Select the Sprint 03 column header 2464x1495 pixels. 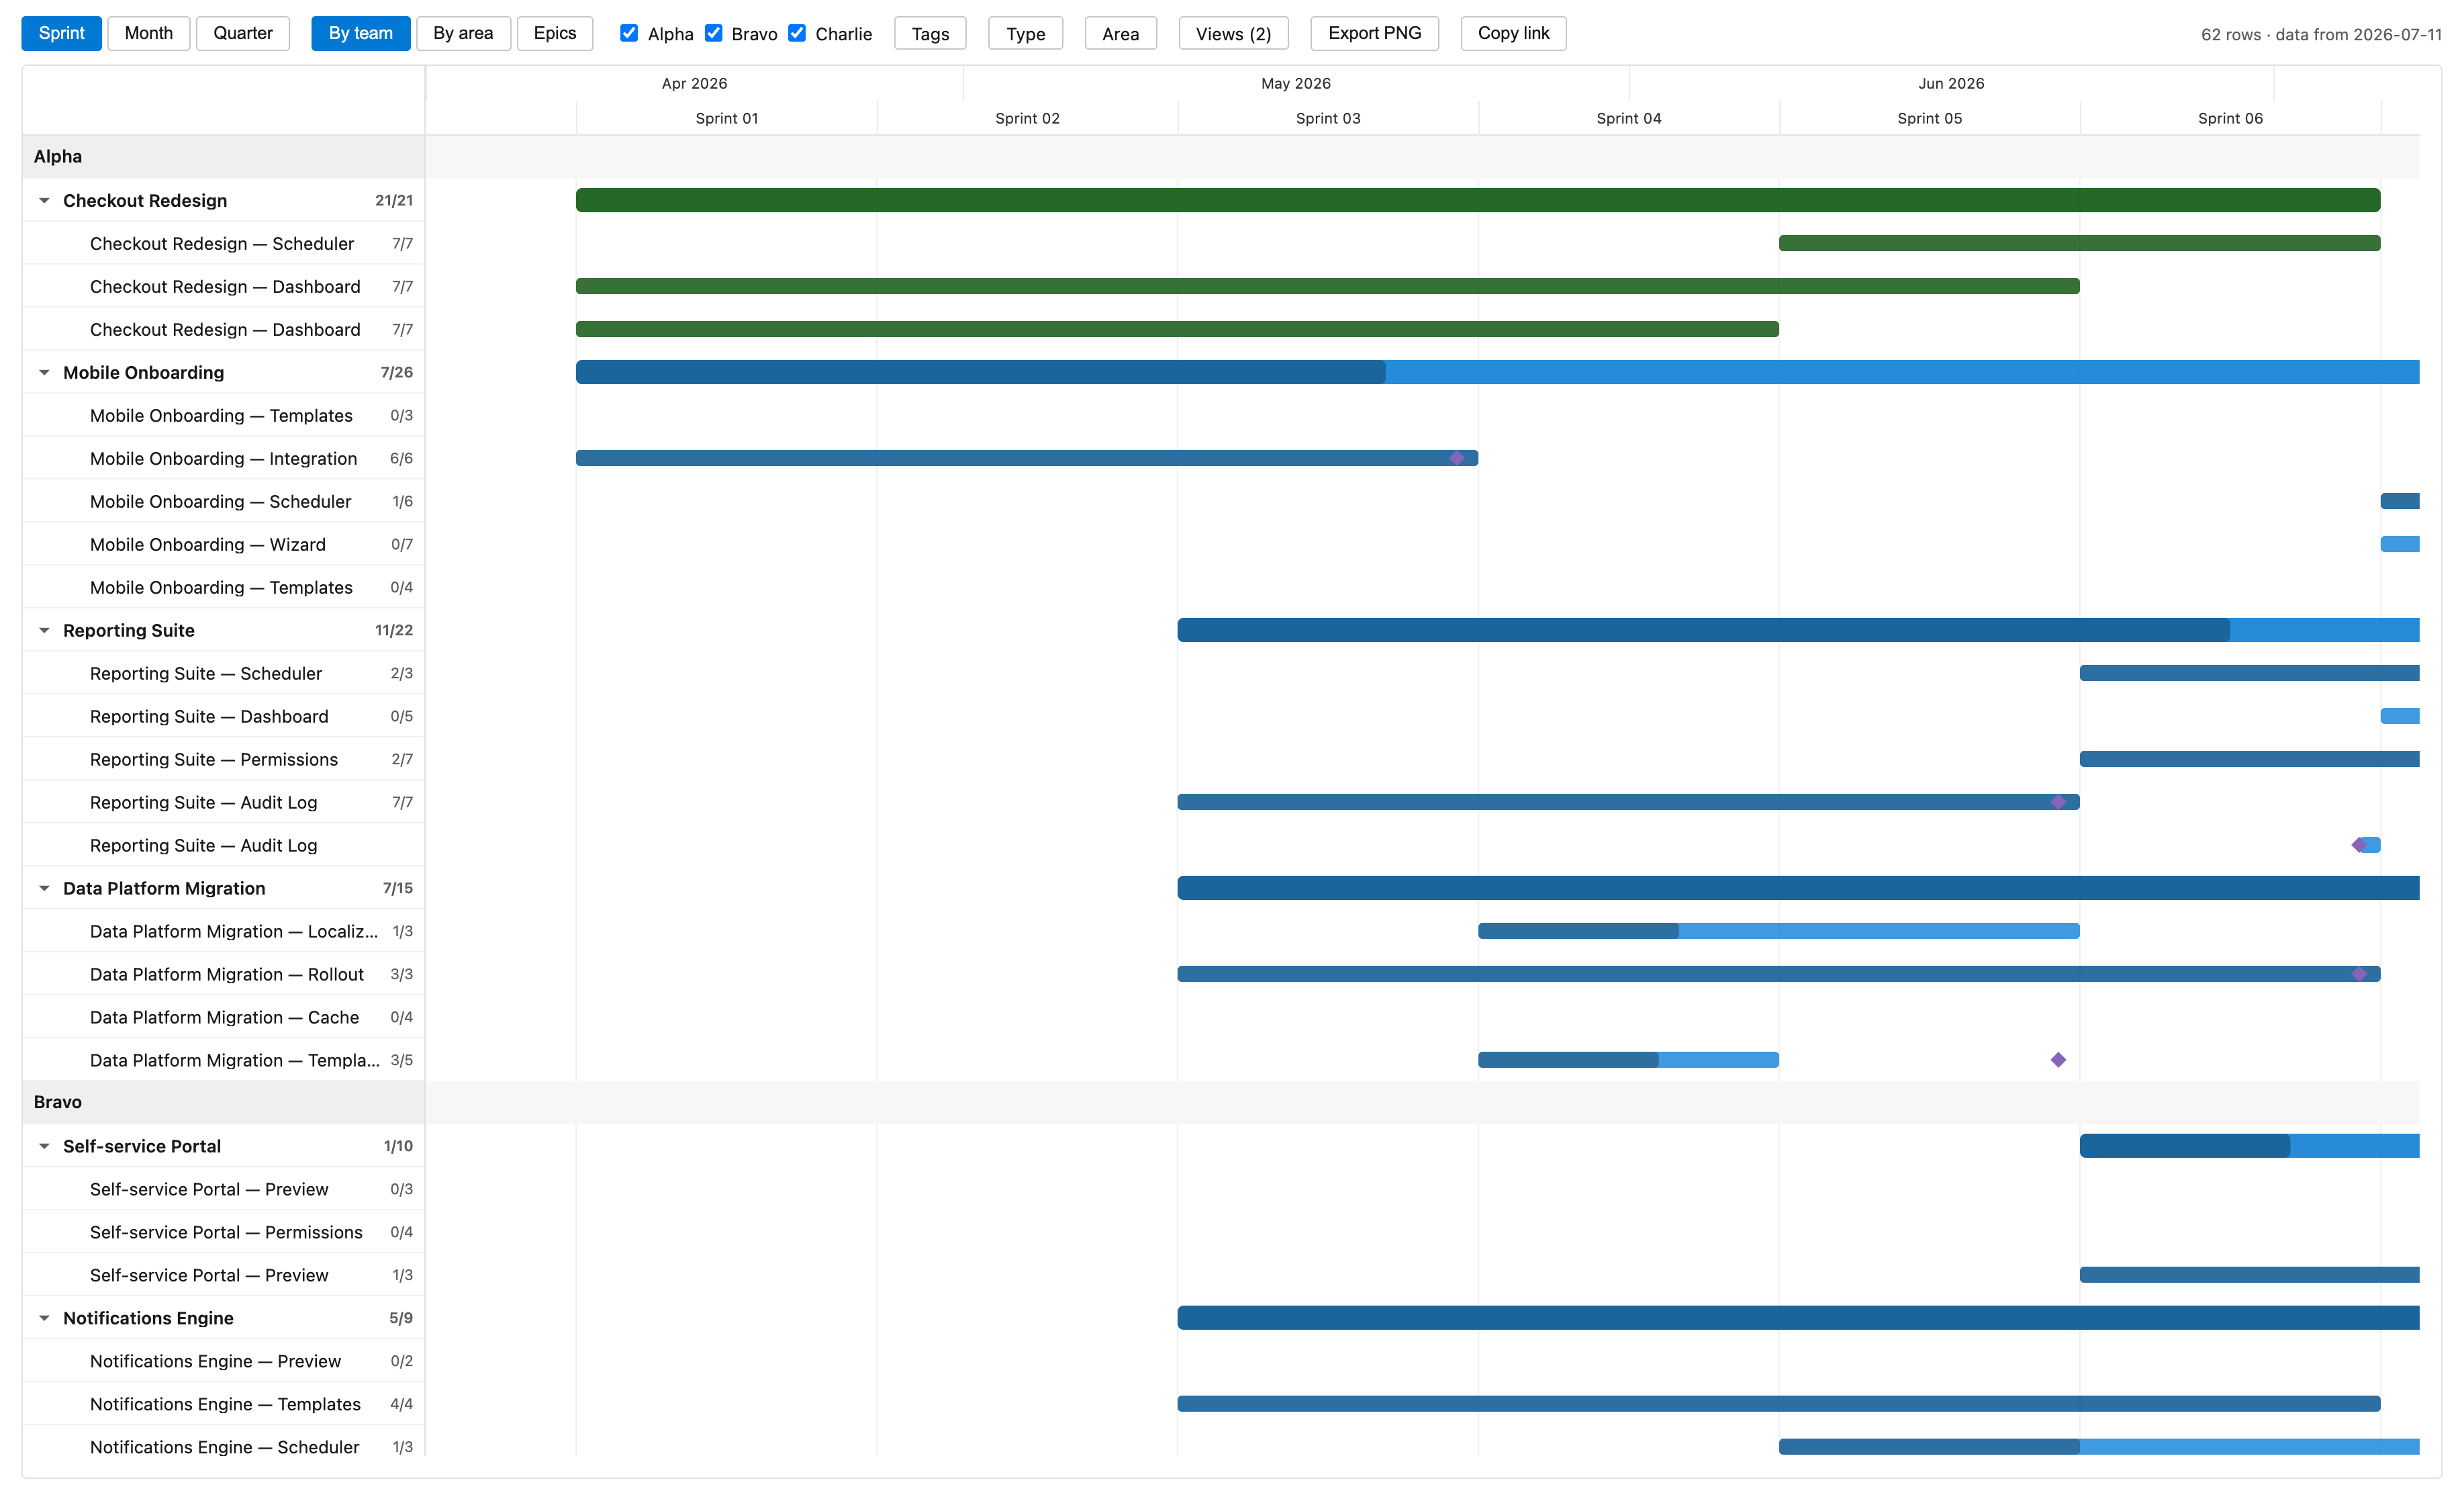click(x=1328, y=118)
